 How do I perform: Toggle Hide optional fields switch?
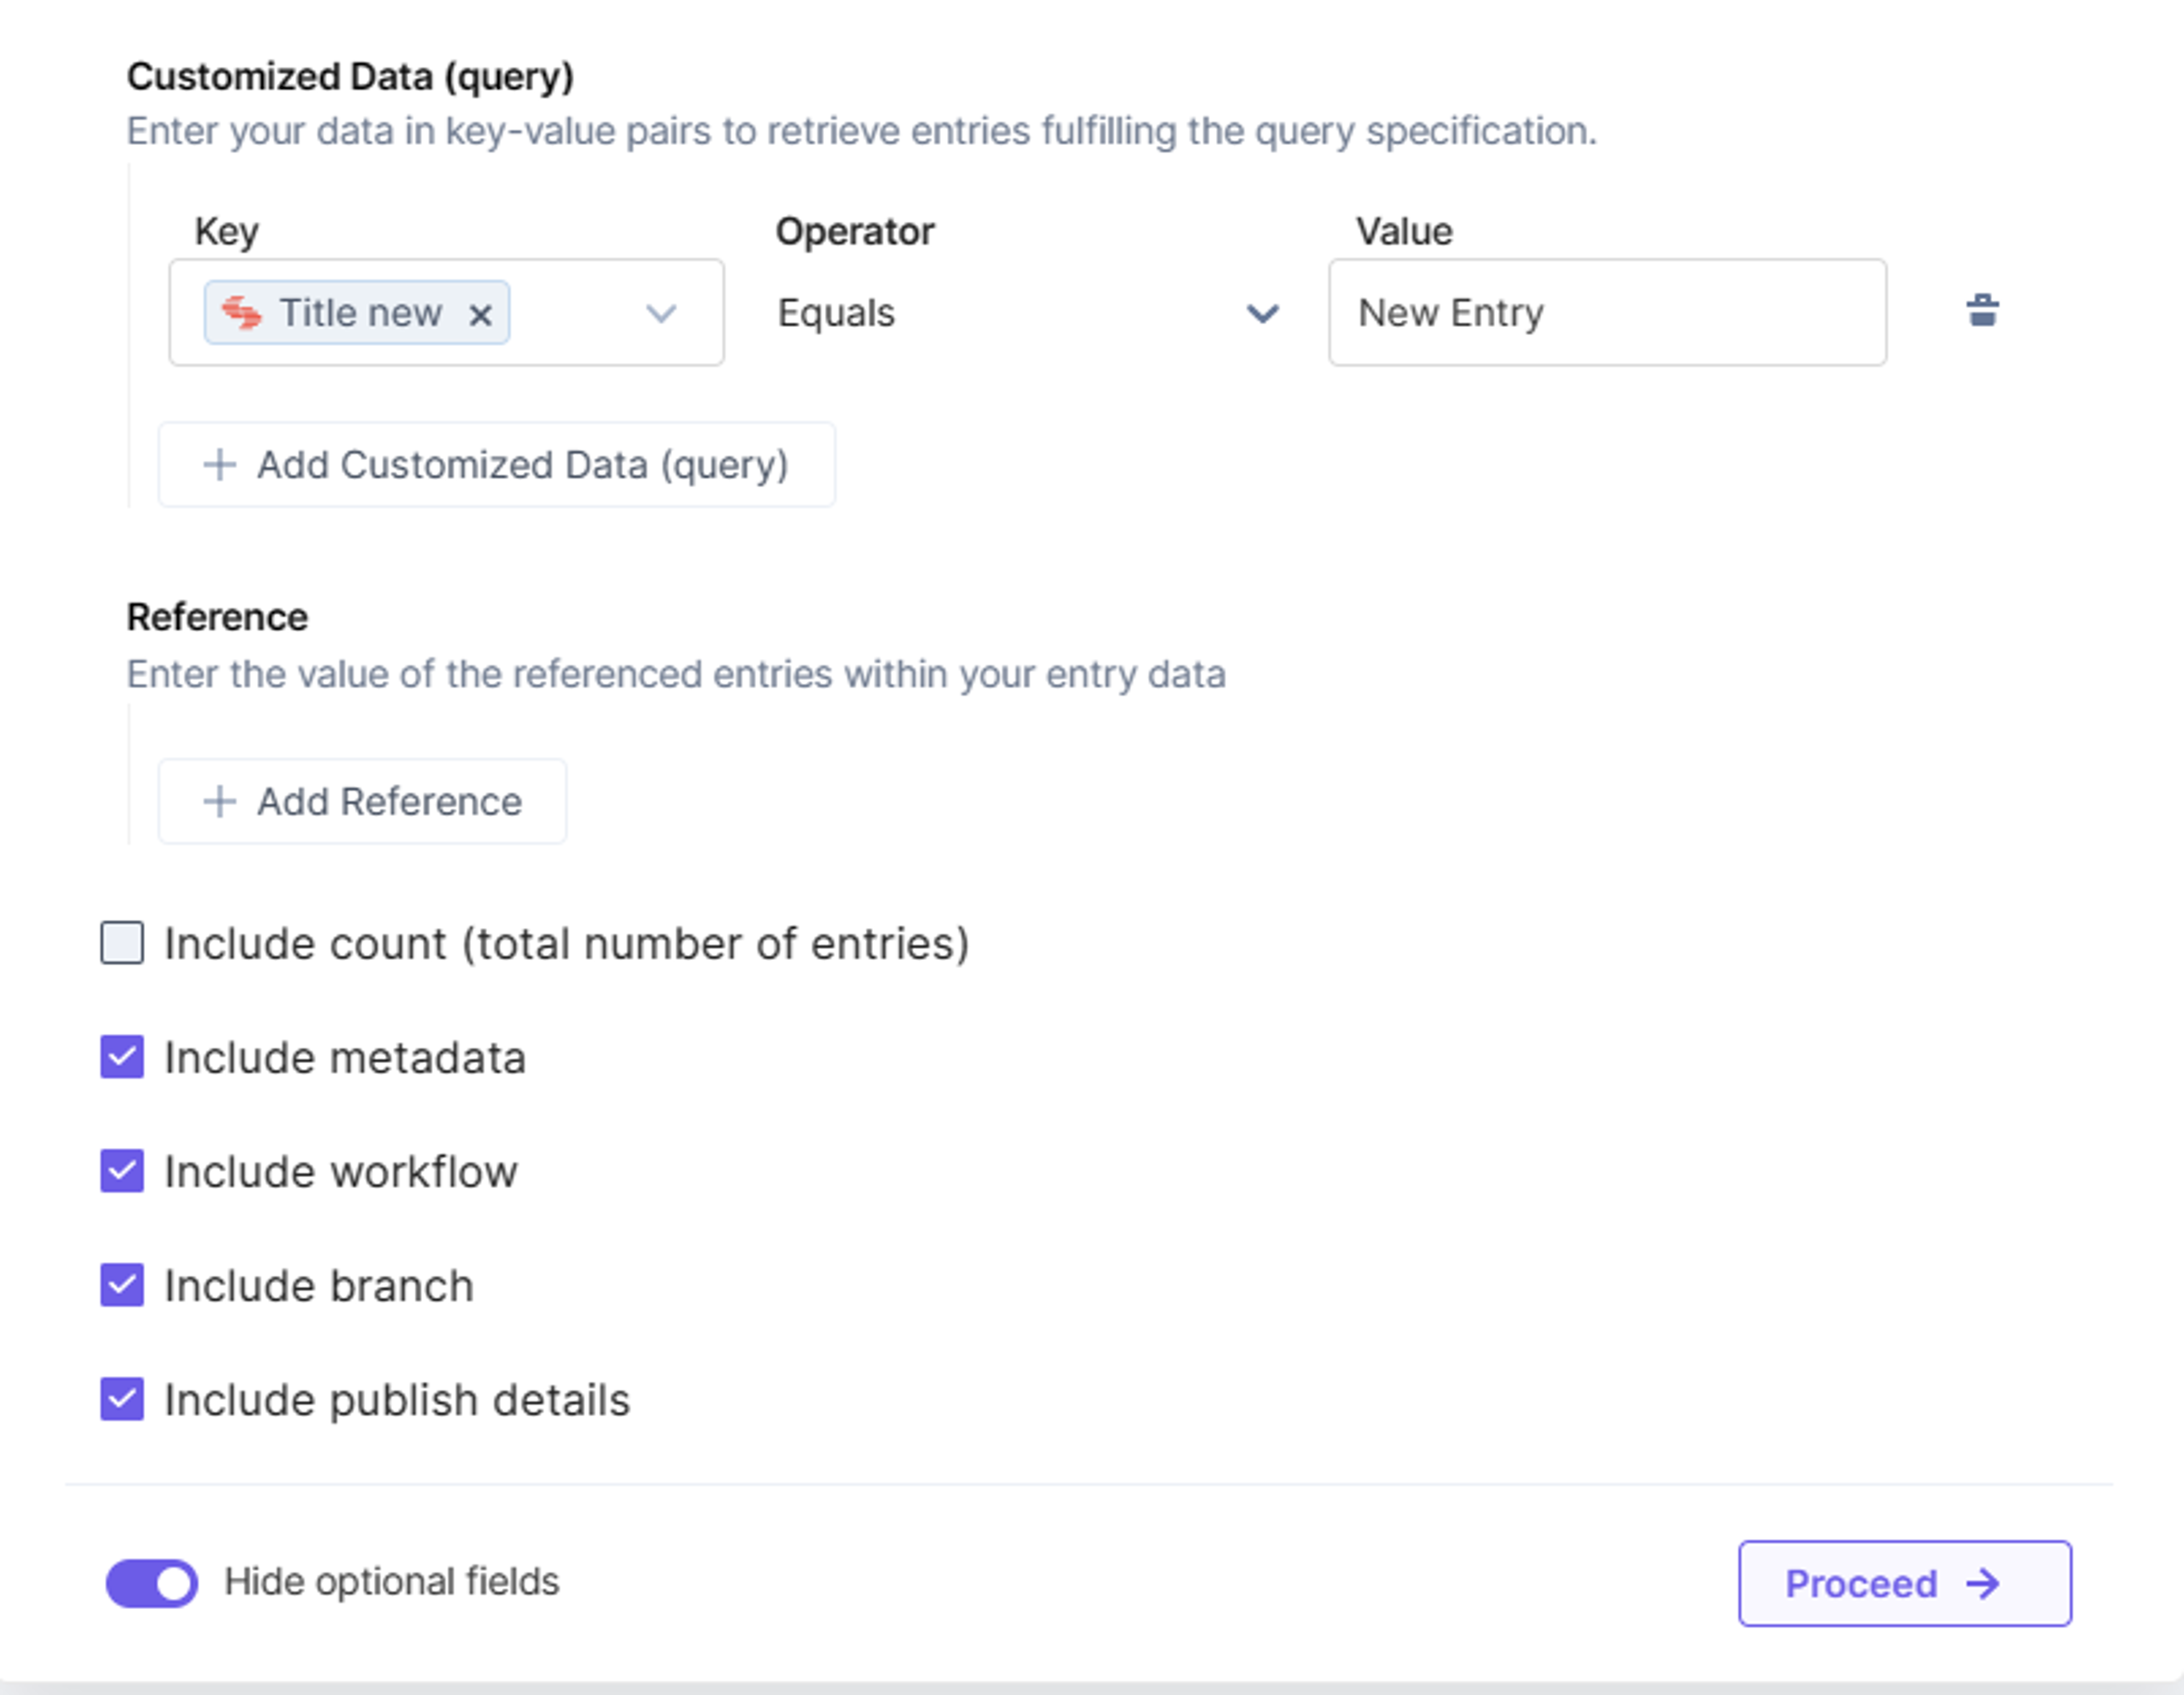click(x=152, y=1583)
